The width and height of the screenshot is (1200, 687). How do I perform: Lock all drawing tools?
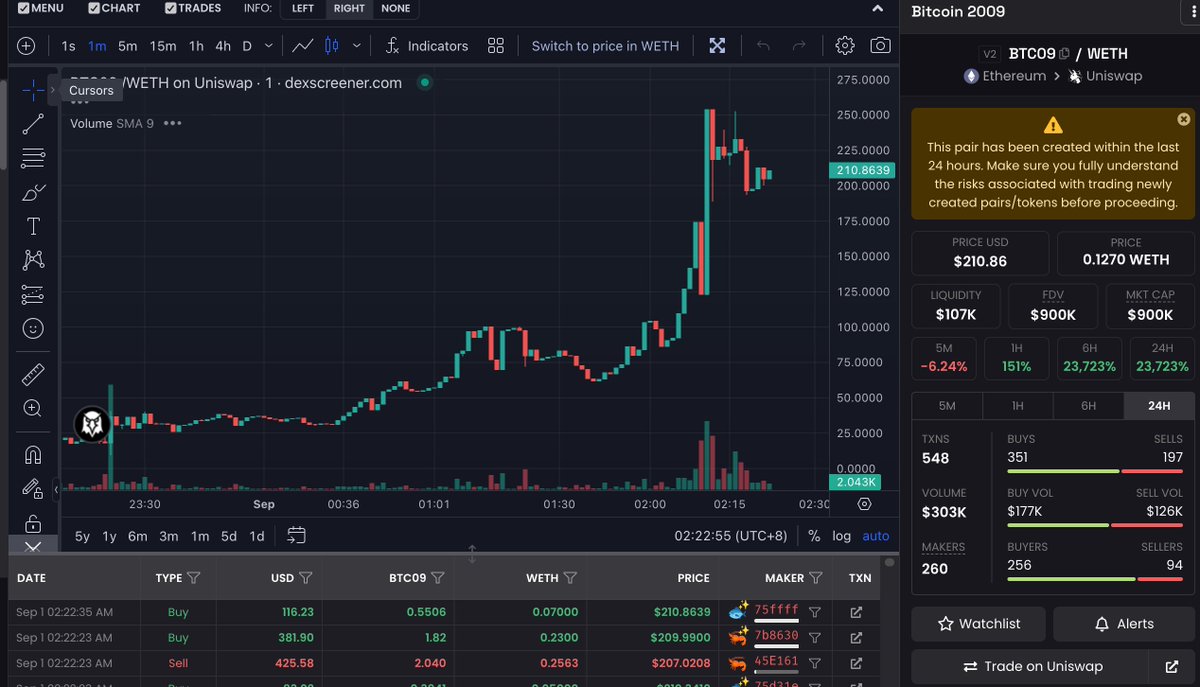pos(32,523)
